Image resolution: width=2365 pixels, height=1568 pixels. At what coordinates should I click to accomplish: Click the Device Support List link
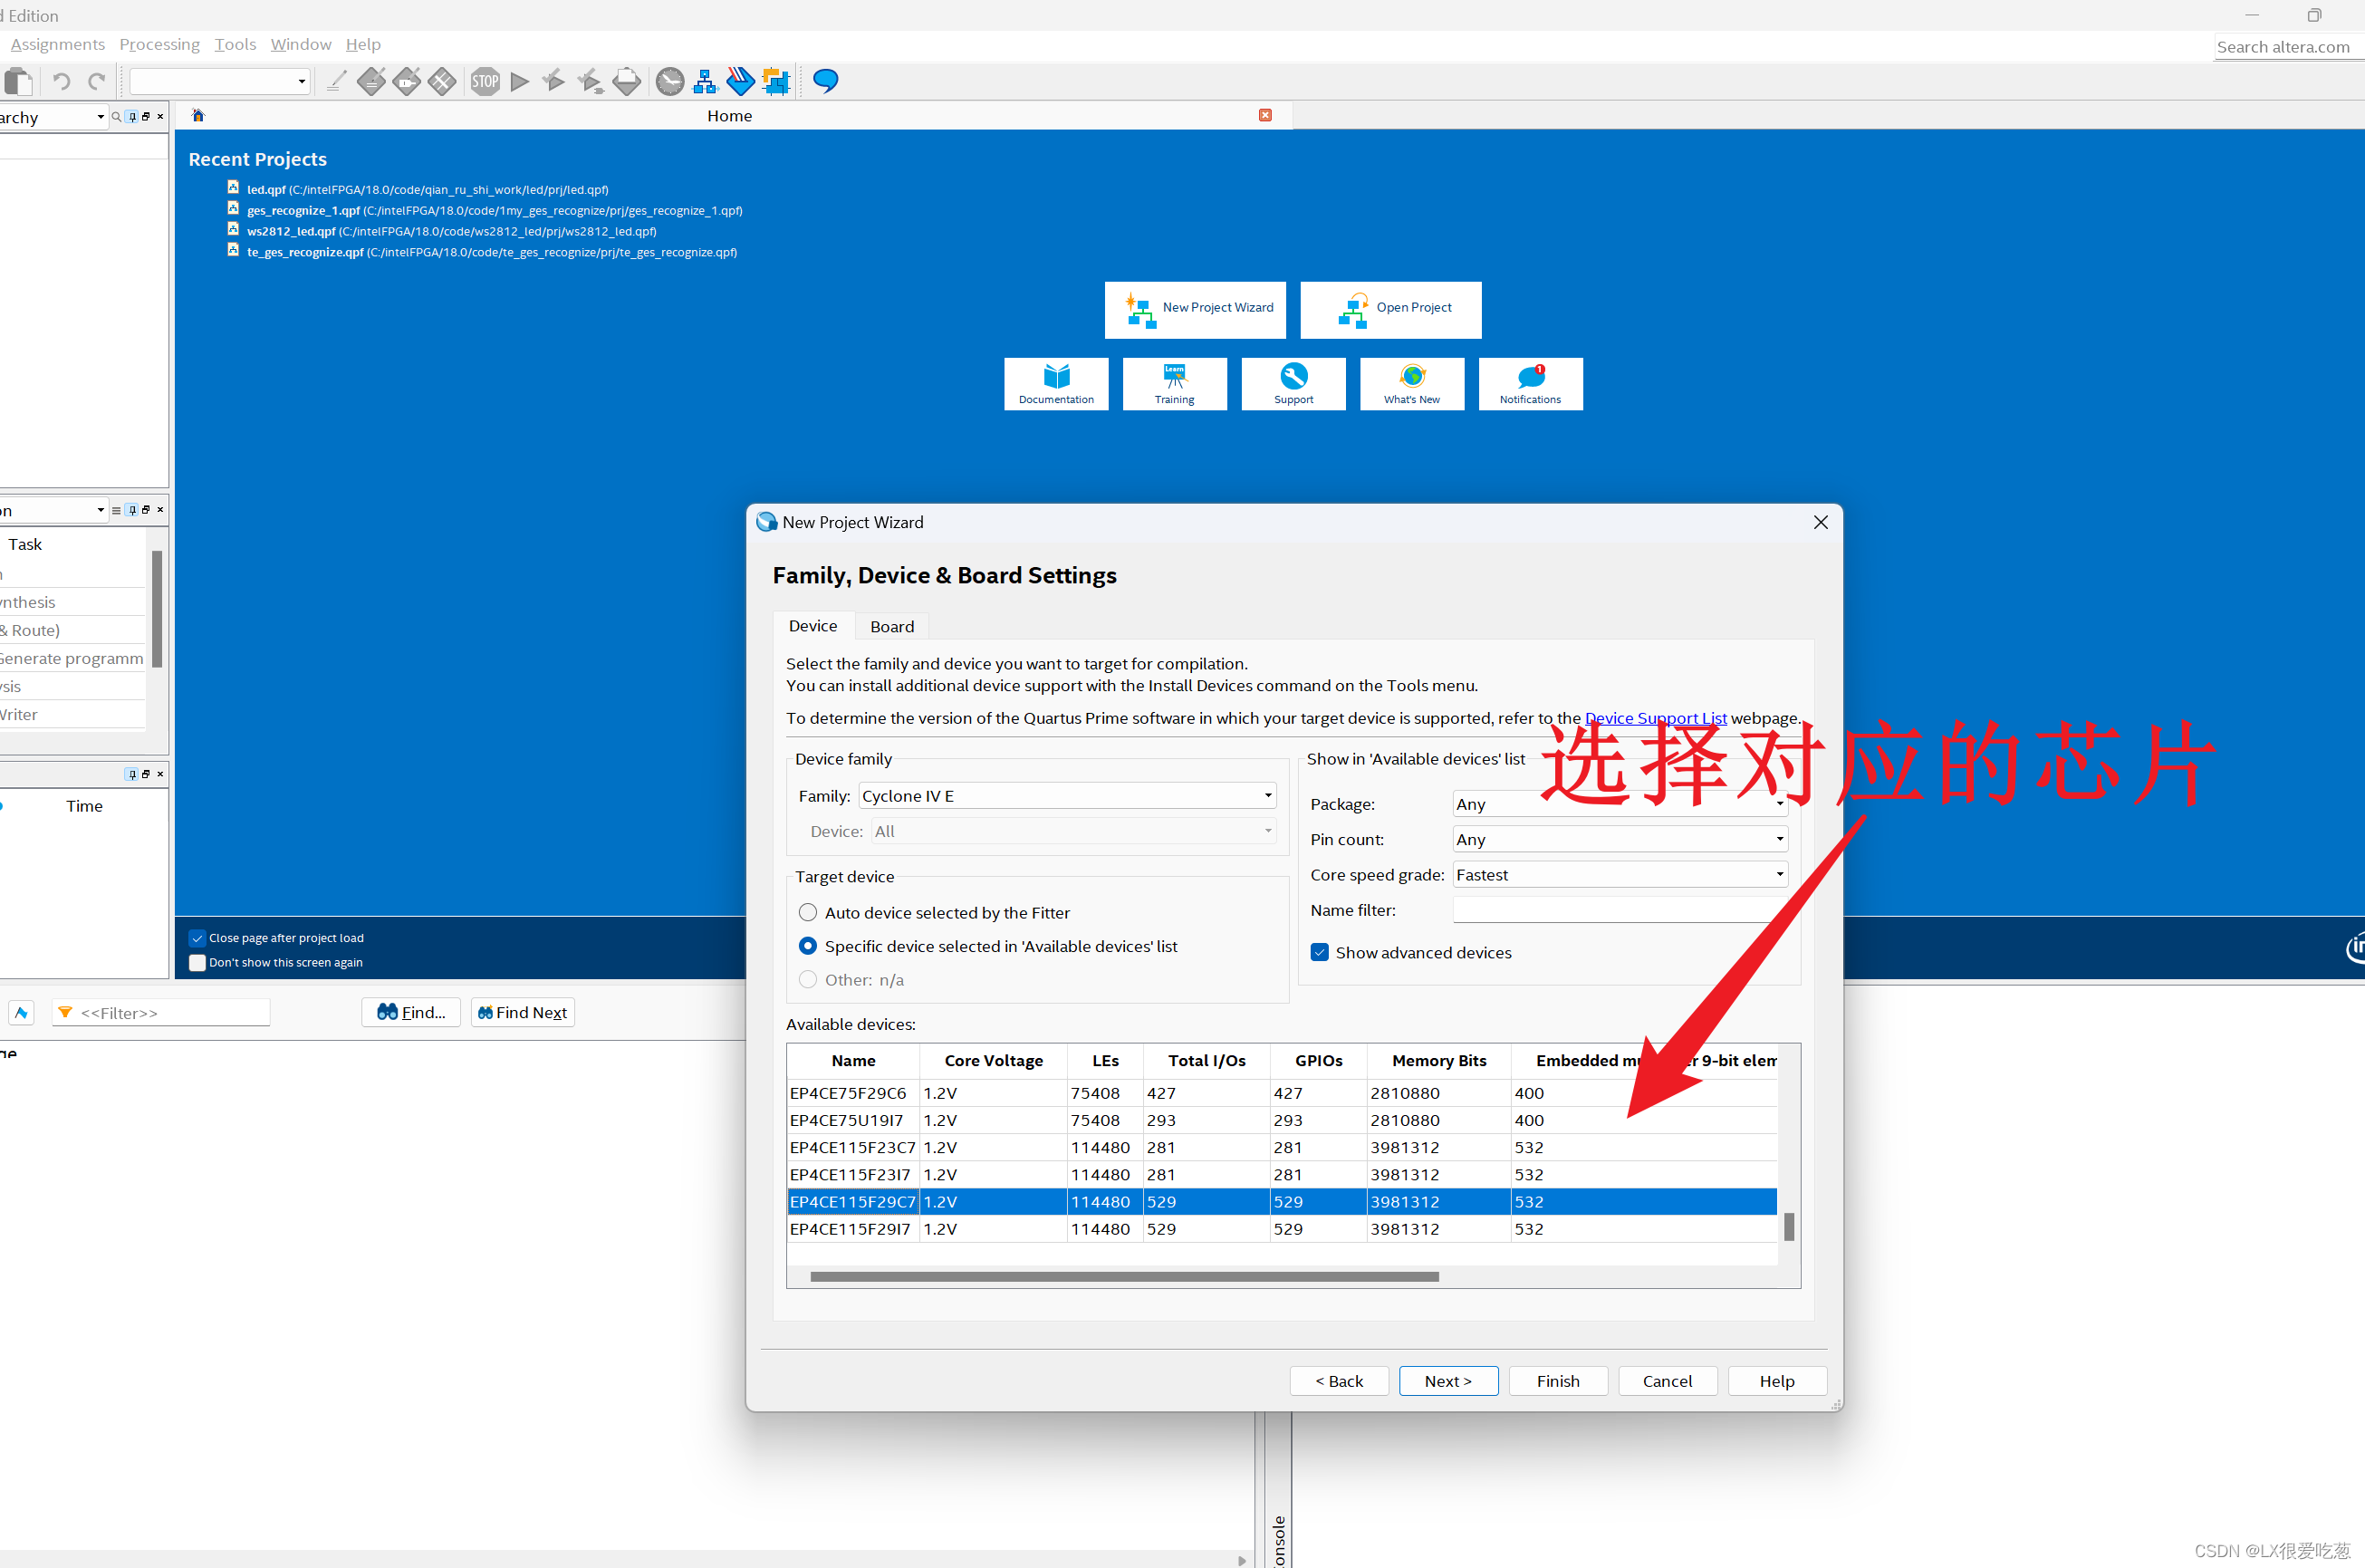[x=1655, y=718]
